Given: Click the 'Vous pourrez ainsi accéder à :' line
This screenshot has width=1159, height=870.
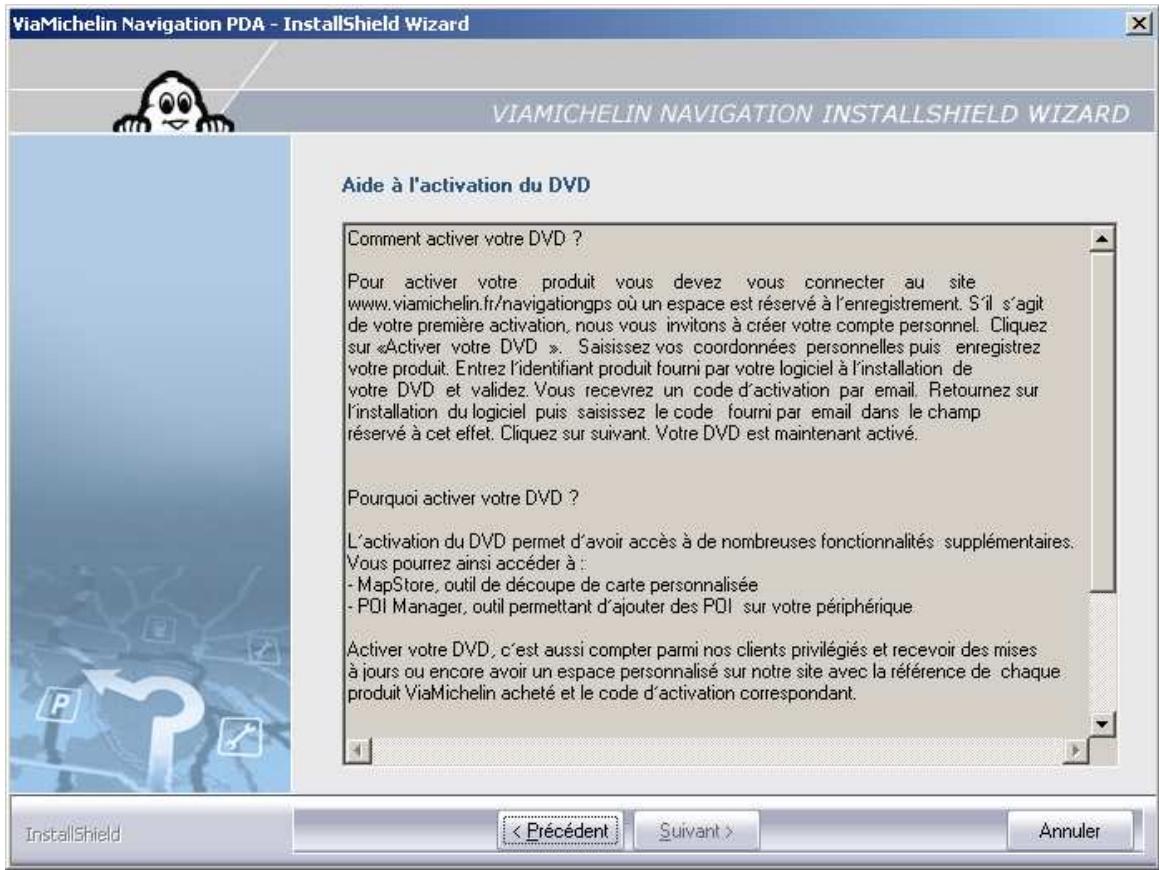Looking at the screenshot, I should point(466,563).
